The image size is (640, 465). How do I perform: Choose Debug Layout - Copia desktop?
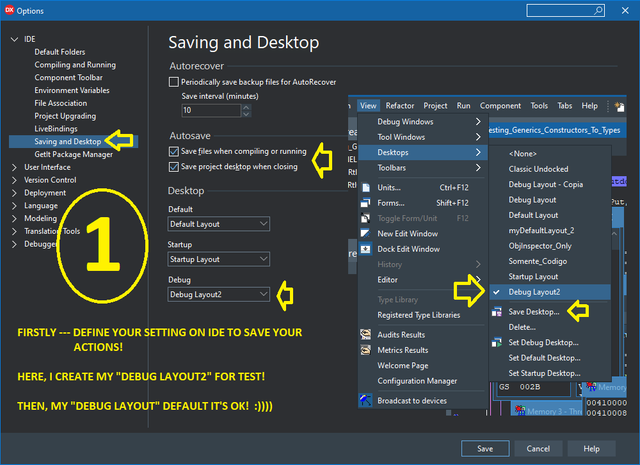pyautogui.click(x=550, y=185)
